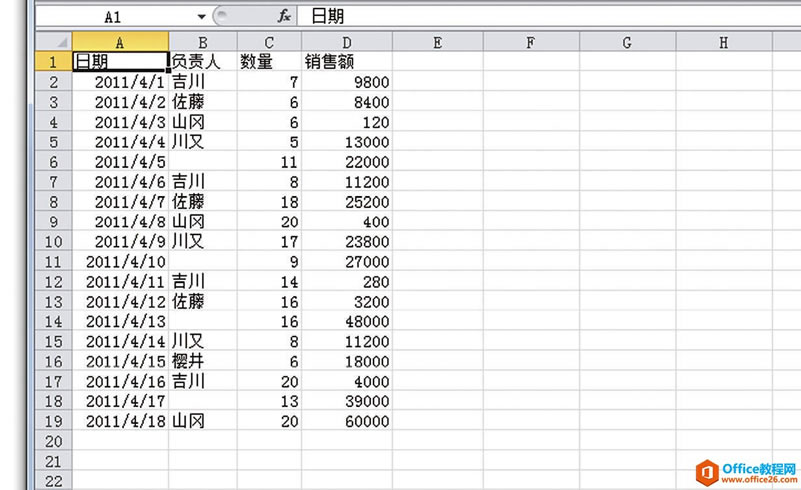The width and height of the screenshot is (801, 490).
Task: Select sales value 22000
Action: coord(347,162)
